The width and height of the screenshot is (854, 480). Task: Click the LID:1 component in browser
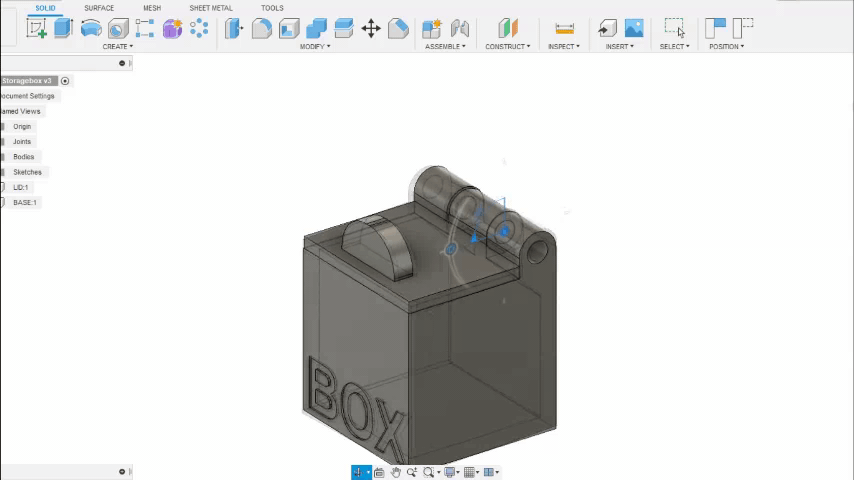[20, 187]
